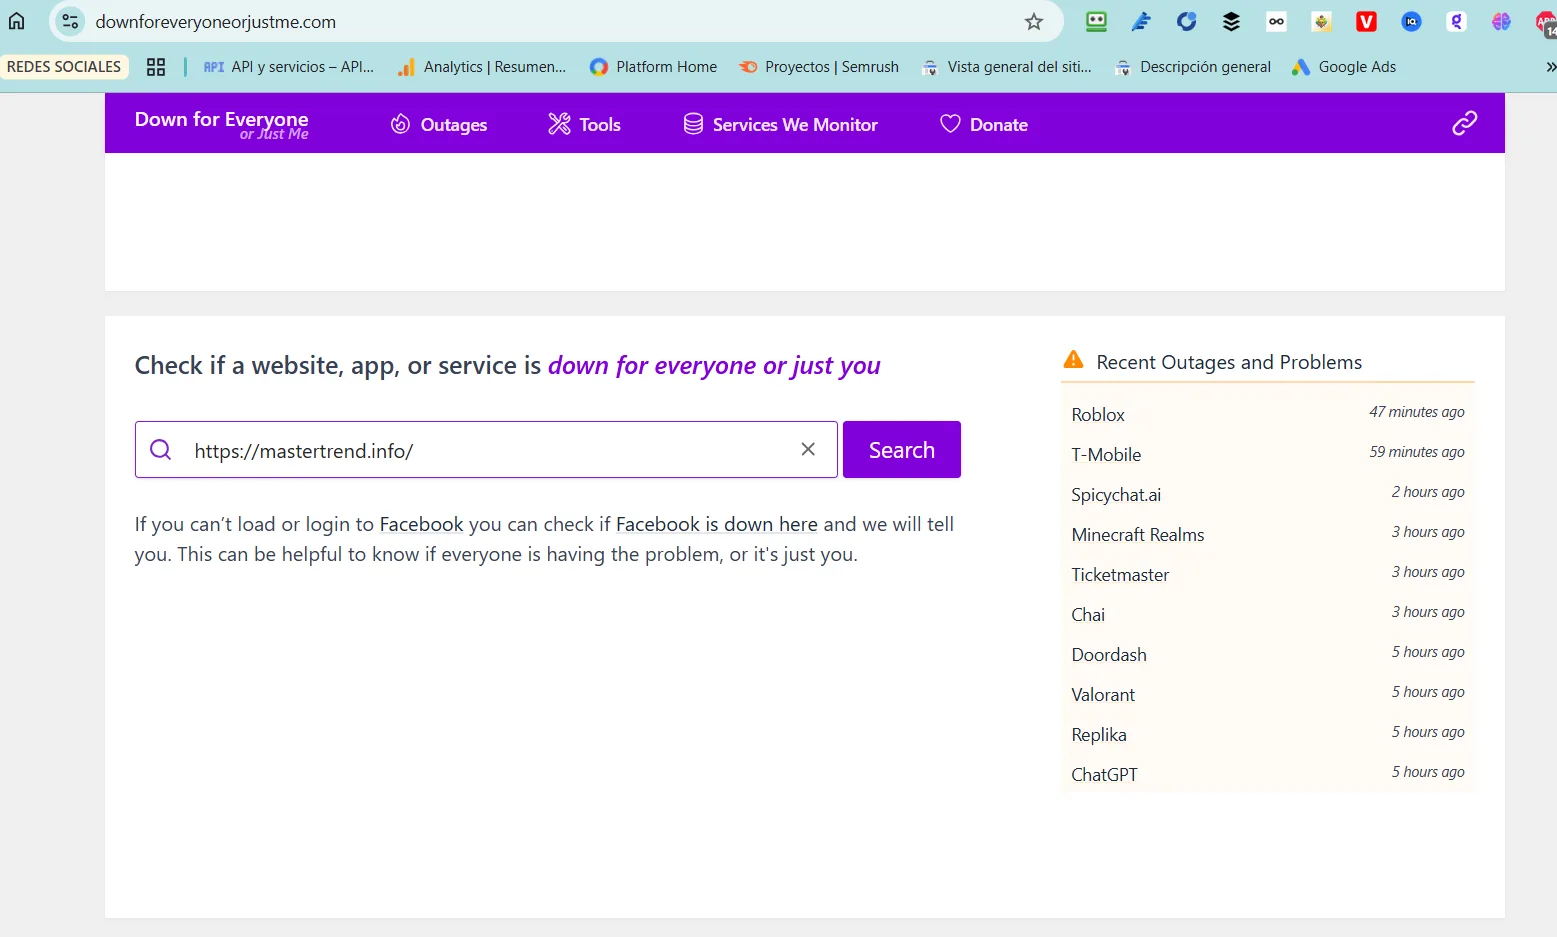
Task: Click the browser home icon
Action: [17, 21]
